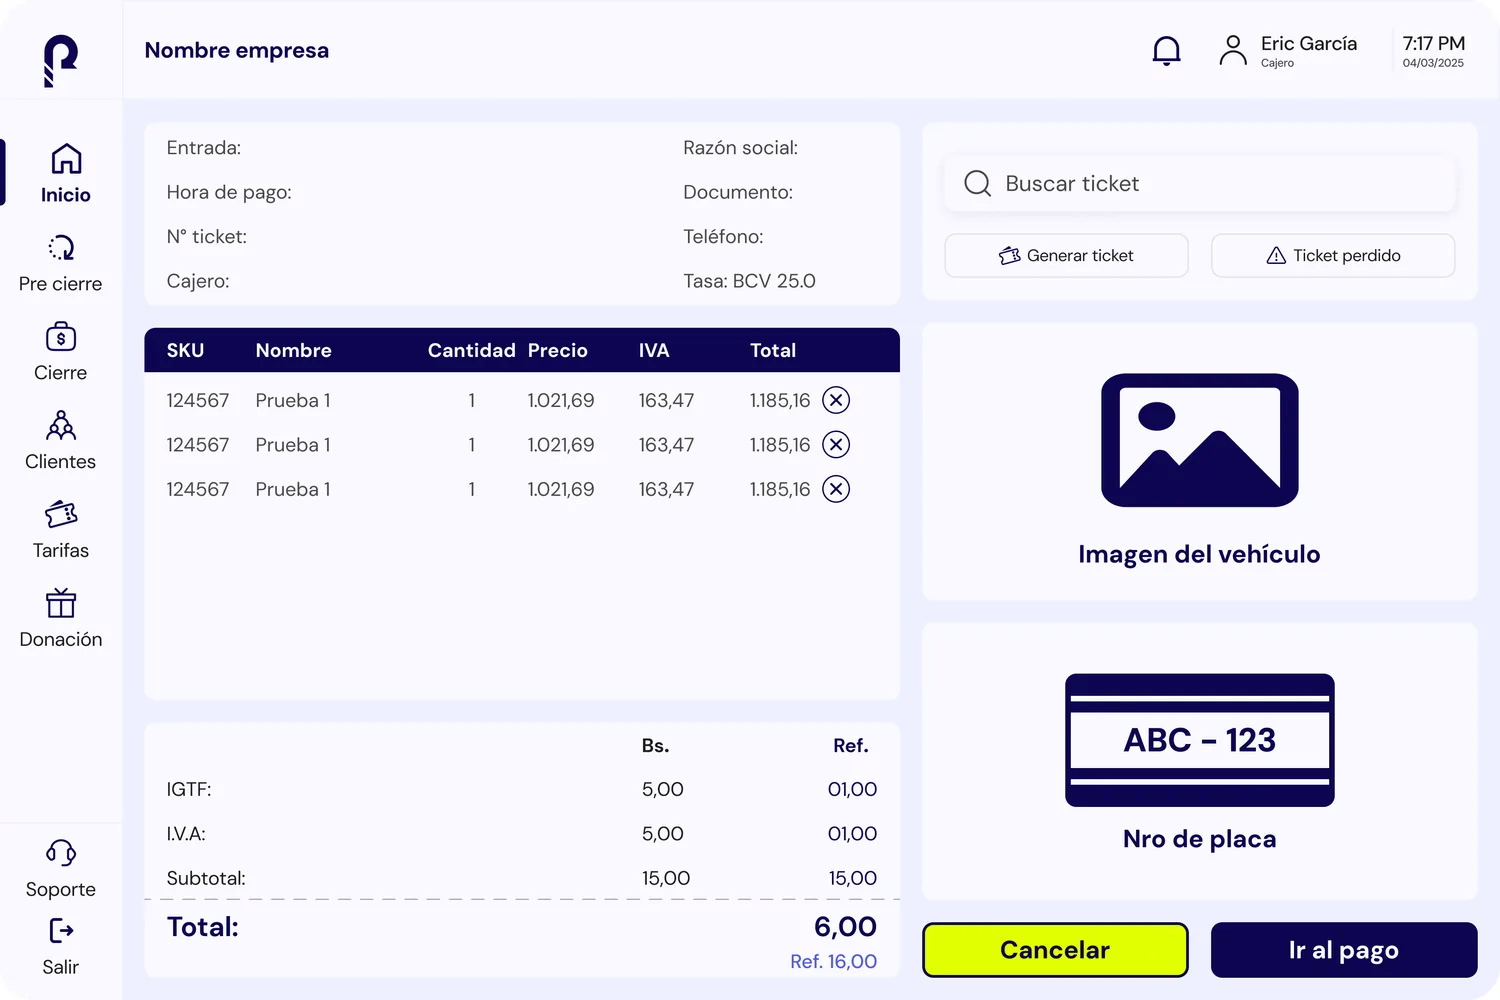1500x1000 pixels.
Task: Click the Cantidad column header
Action: (471, 350)
